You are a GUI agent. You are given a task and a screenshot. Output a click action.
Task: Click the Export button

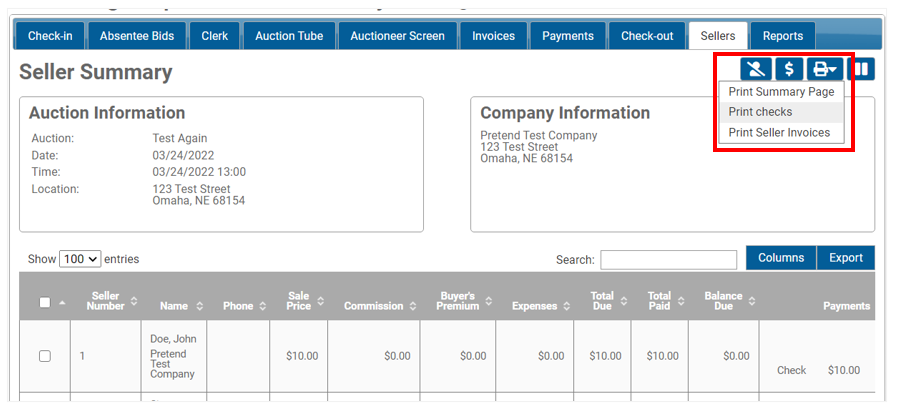846,257
